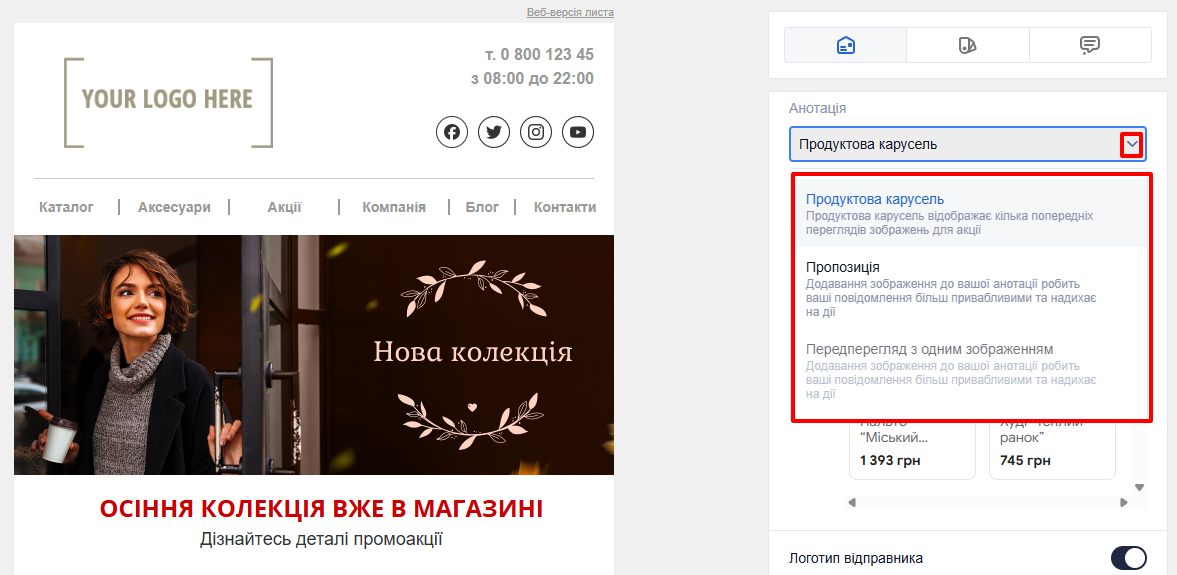Toggle the Логотип відправника switch
The height and width of the screenshot is (575, 1177).
click(1128, 558)
